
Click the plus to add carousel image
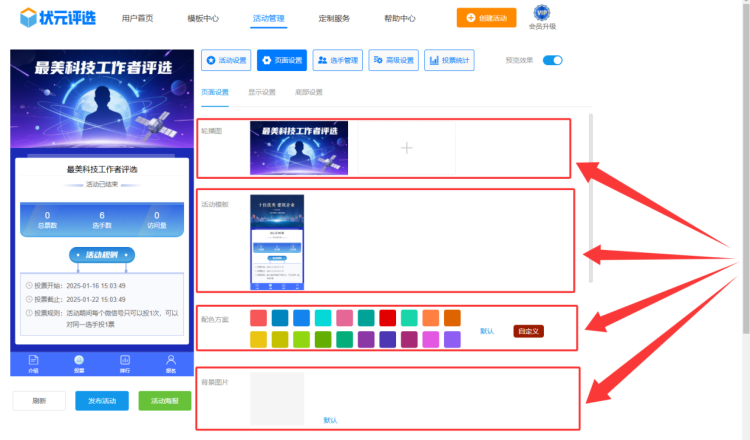(406, 148)
